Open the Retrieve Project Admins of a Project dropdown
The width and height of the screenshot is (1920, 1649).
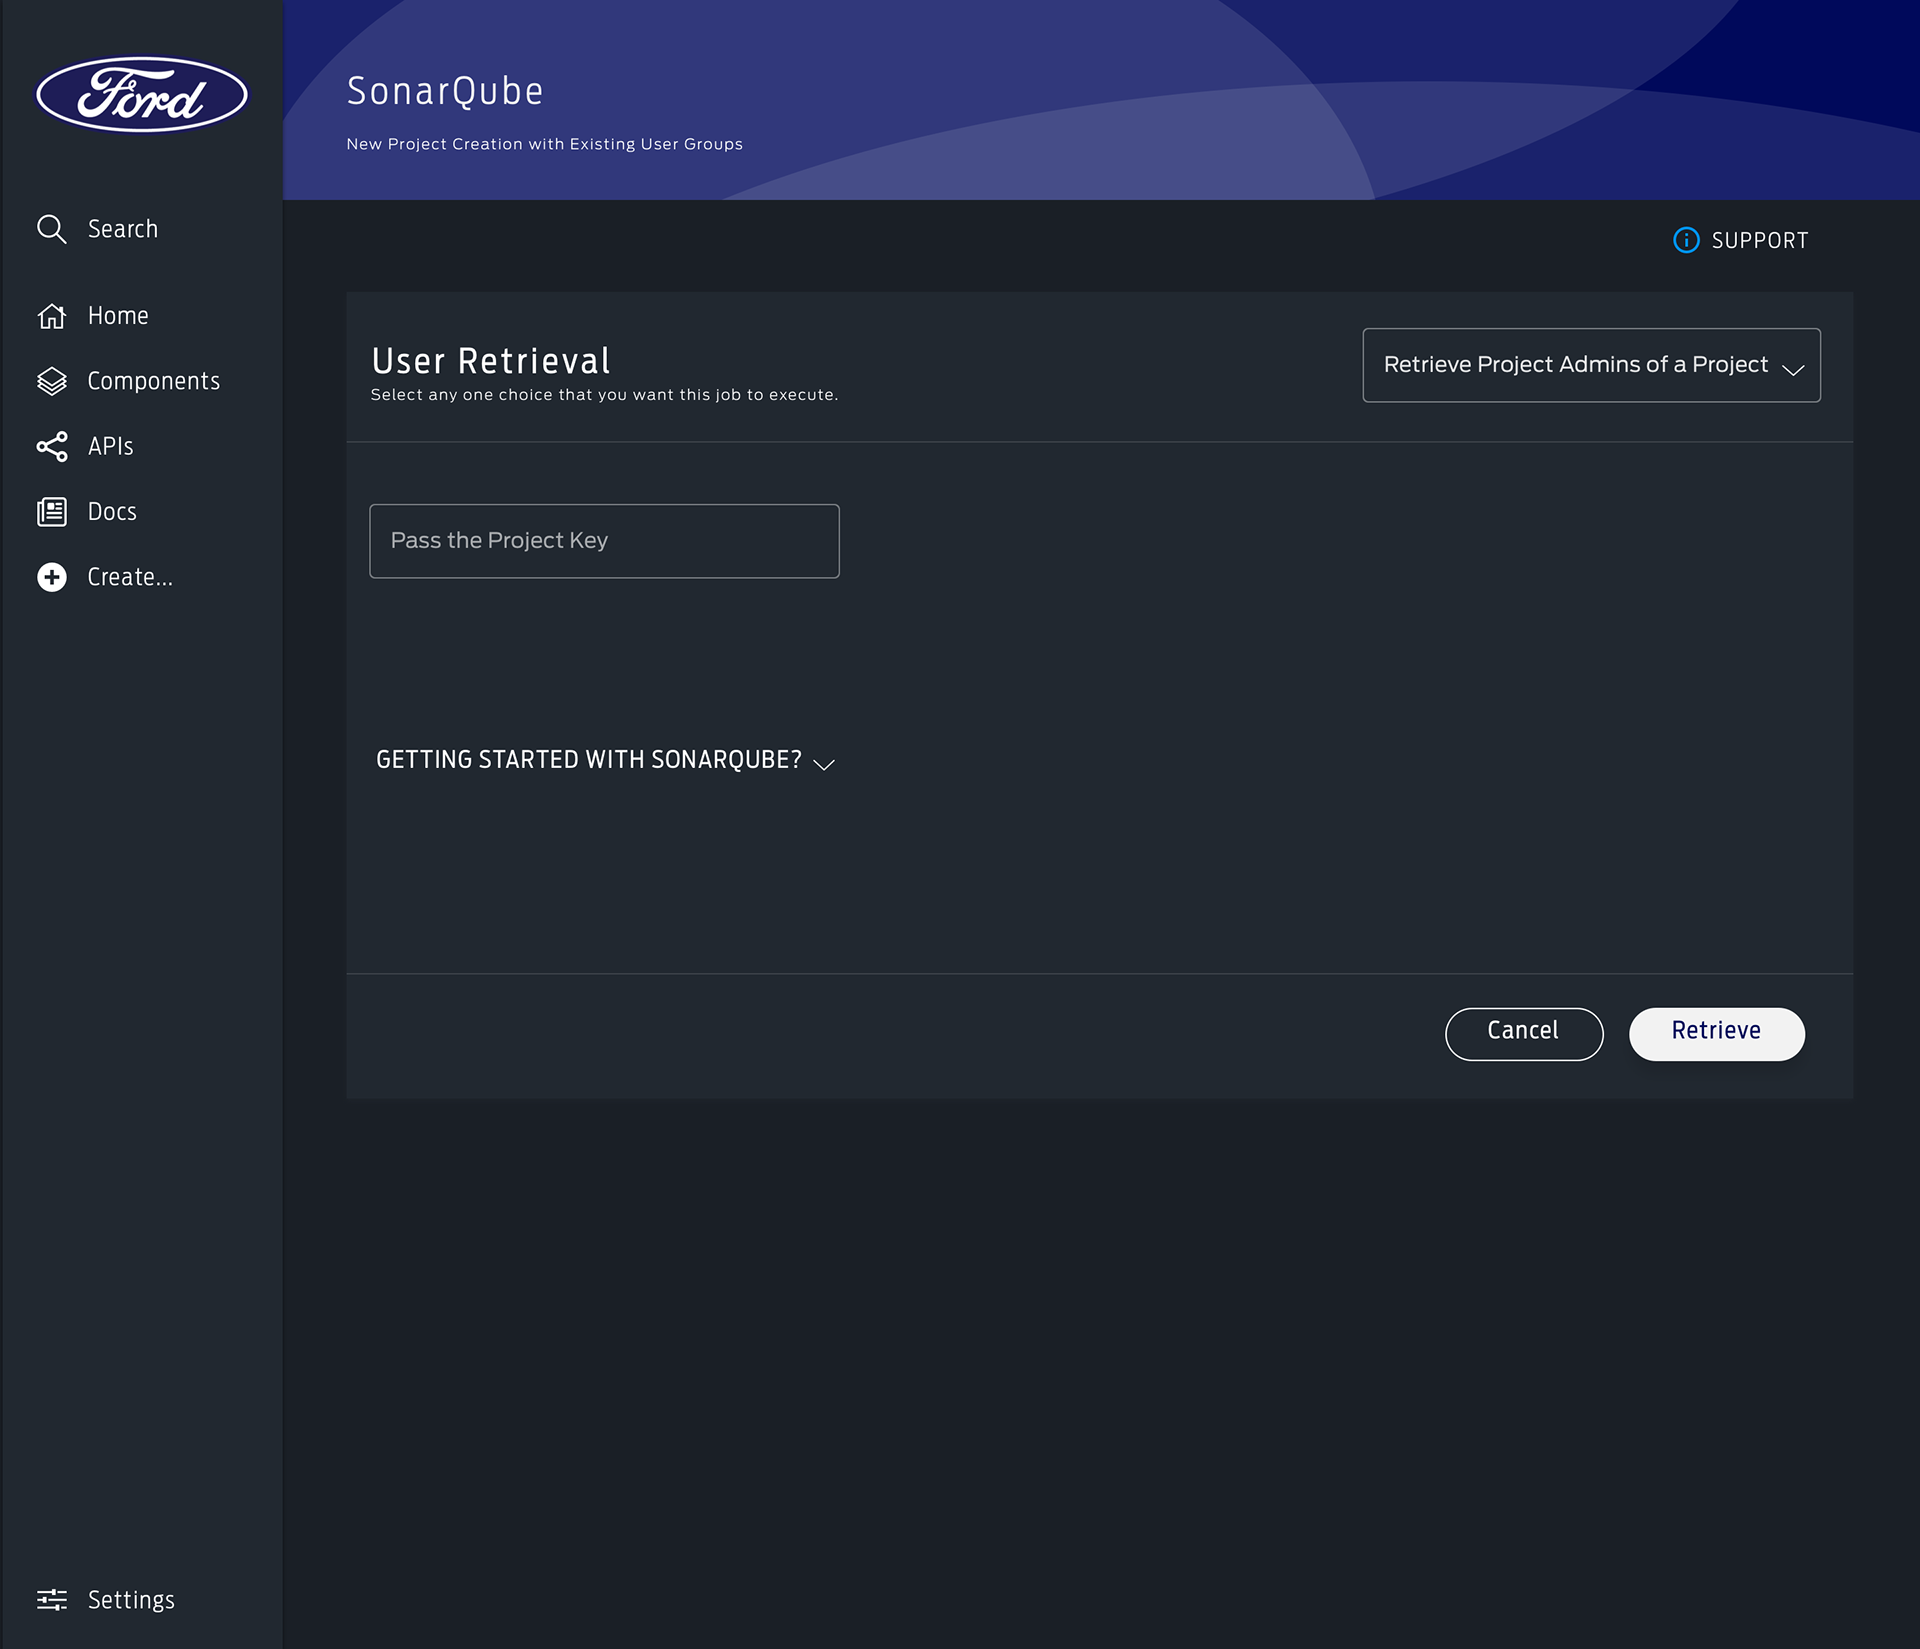click(1591, 365)
